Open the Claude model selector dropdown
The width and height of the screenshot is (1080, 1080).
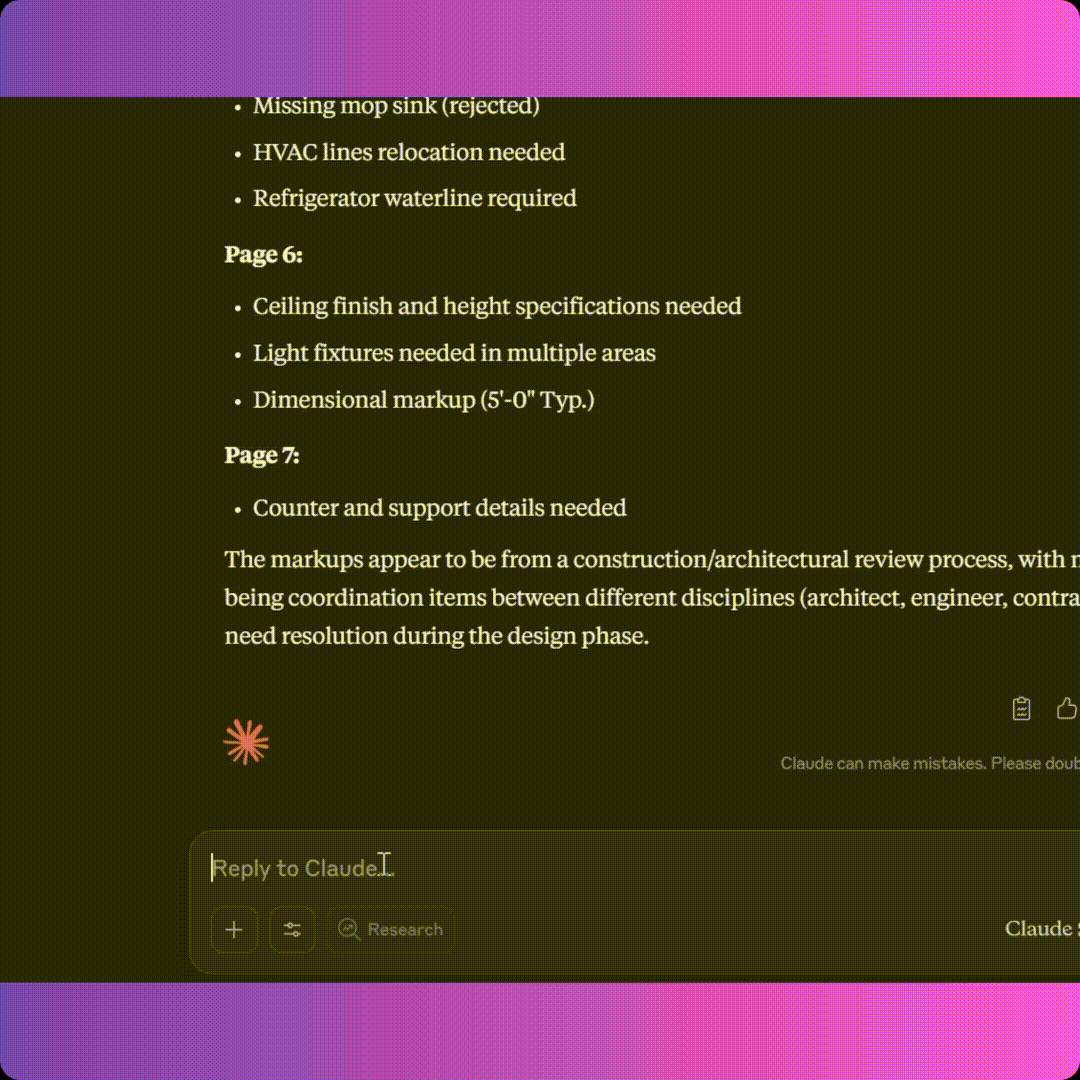[1042, 928]
